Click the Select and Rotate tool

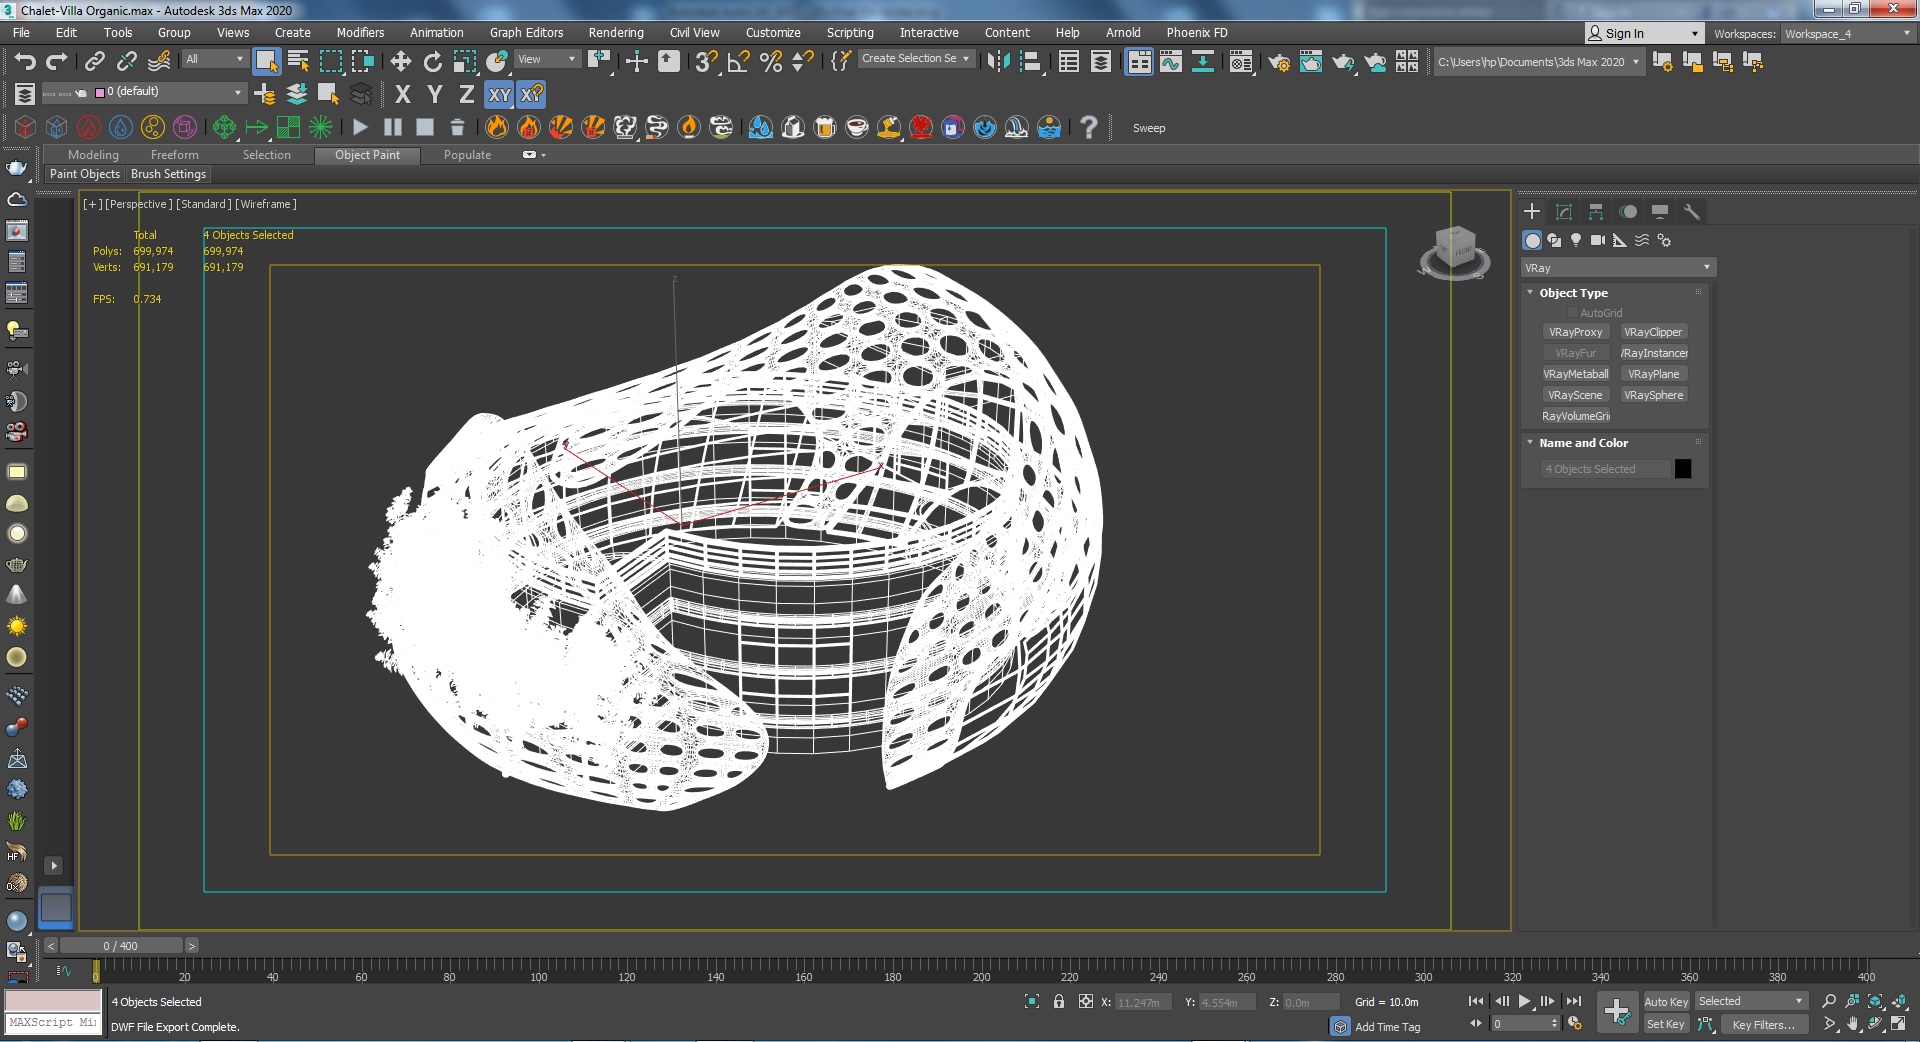pos(433,62)
